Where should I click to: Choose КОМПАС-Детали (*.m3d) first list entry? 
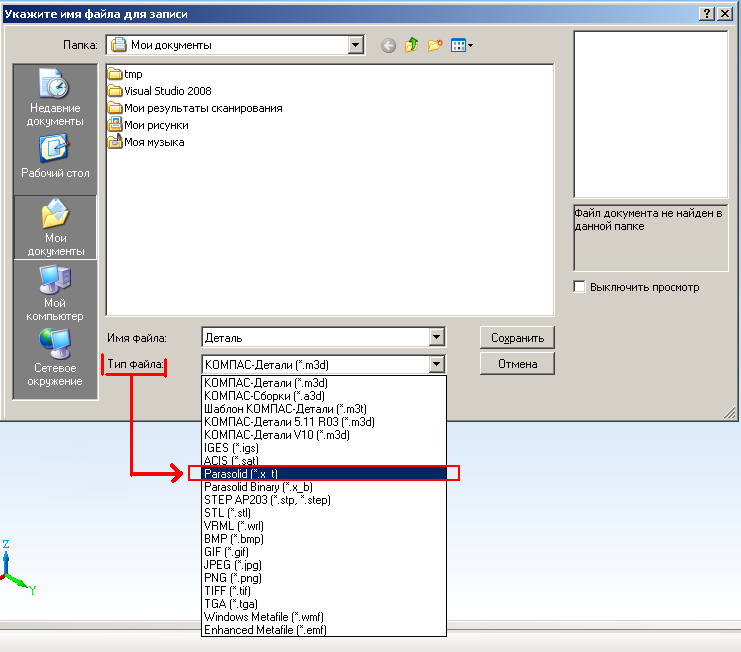324,383
